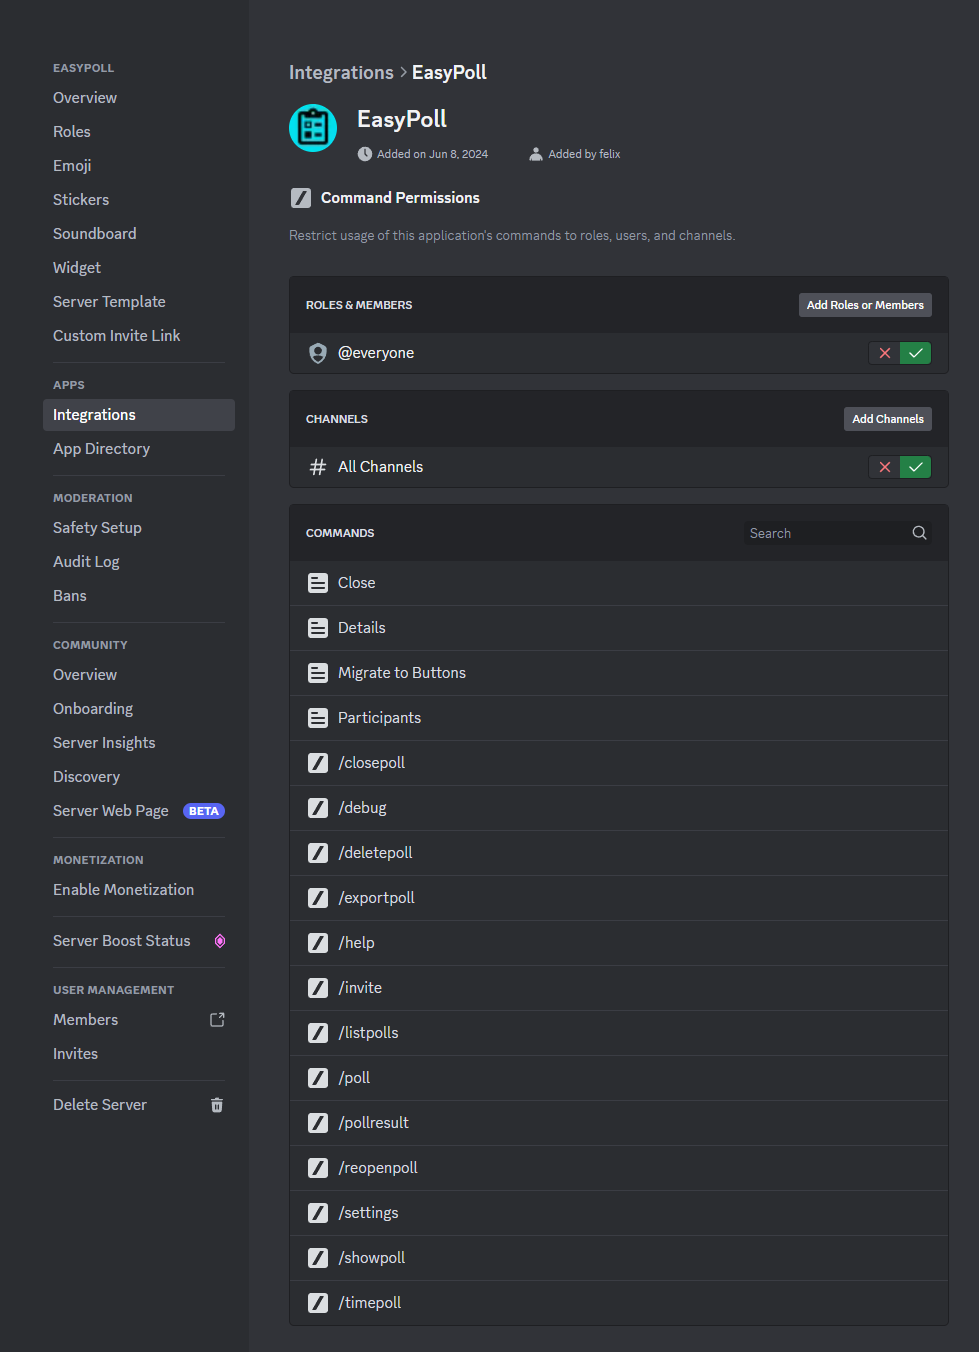
Task: Click the person icon next to @everyone
Action: (x=317, y=352)
